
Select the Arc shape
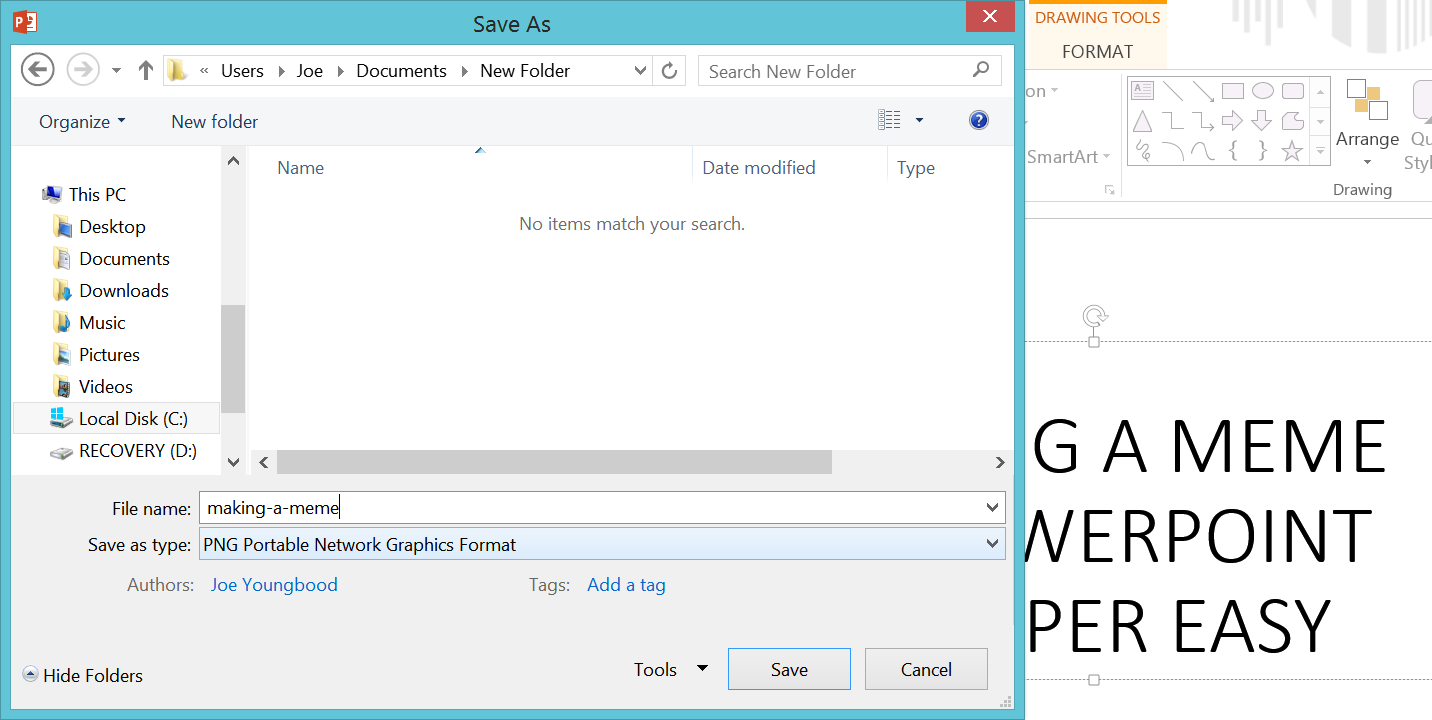pos(1173,151)
